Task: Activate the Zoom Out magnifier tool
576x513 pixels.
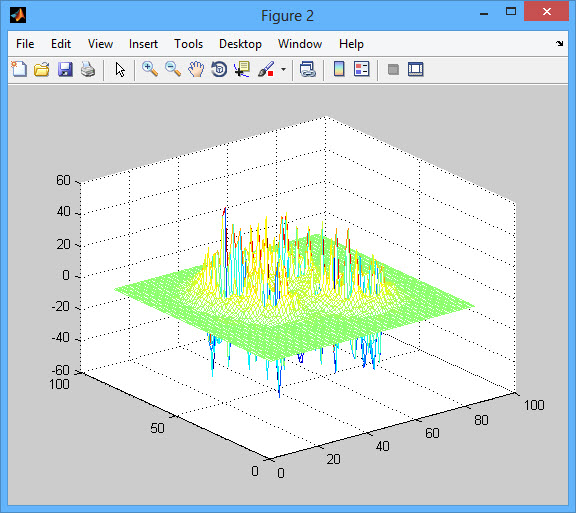Action: (173, 69)
